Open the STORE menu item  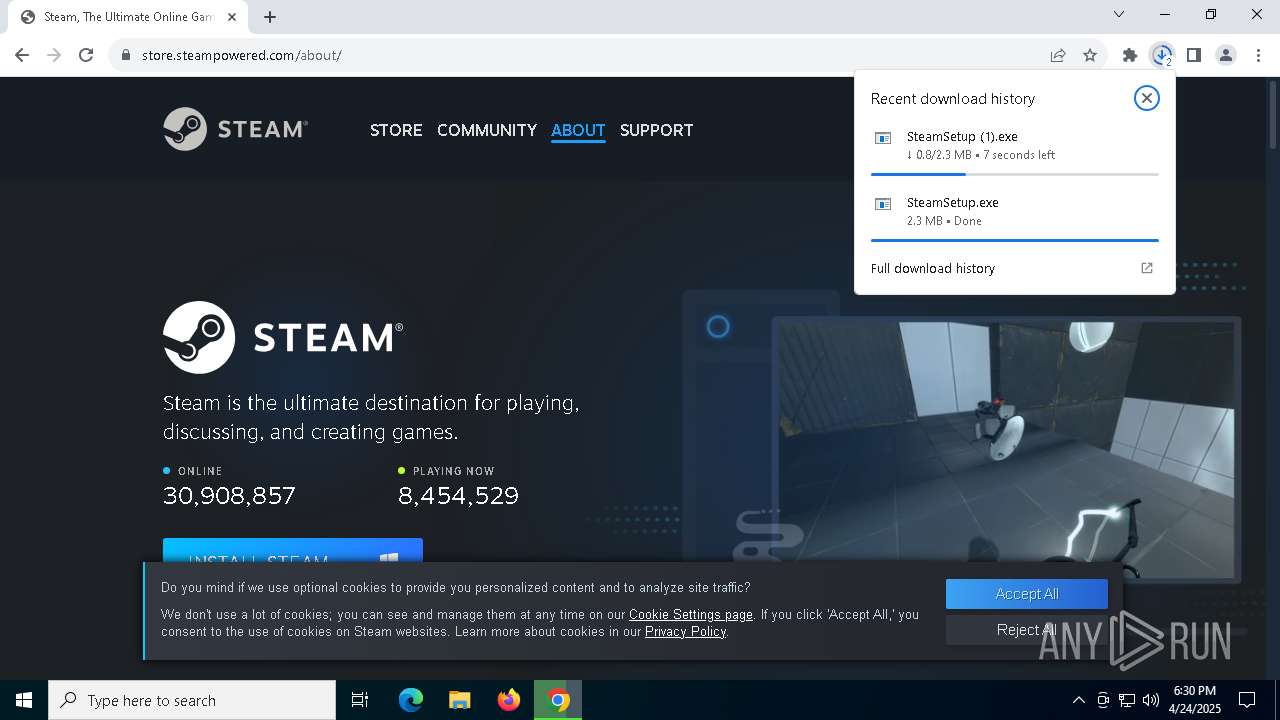coord(396,130)
